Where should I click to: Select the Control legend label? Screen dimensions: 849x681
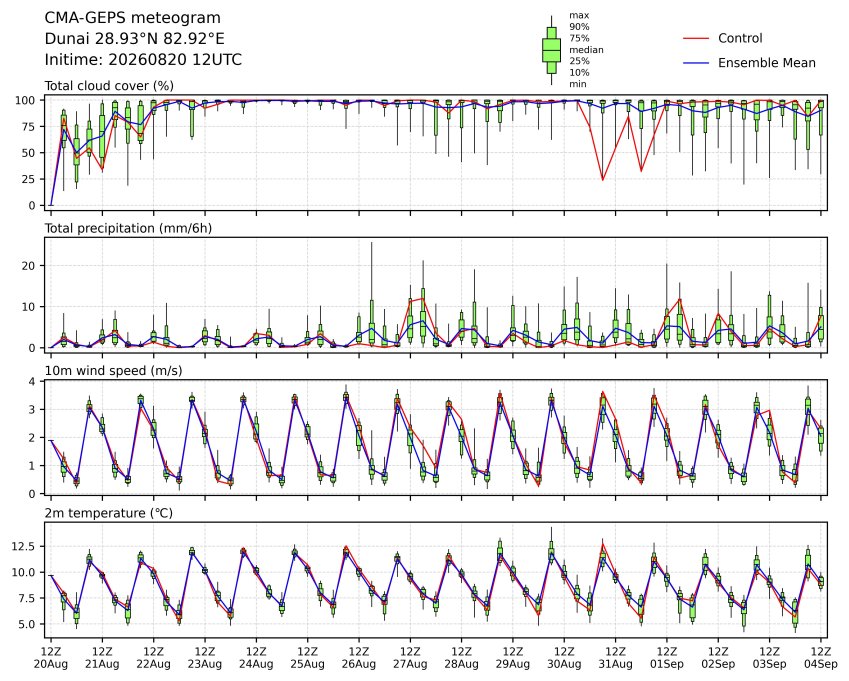click(740, 38)
